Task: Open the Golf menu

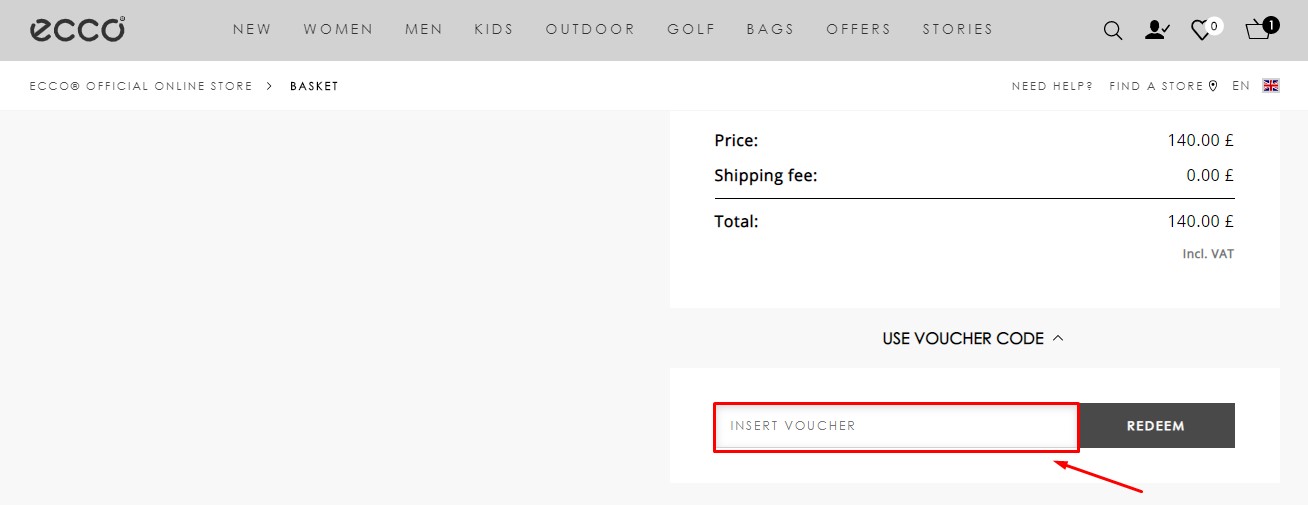Action: [x=691, y=29]
